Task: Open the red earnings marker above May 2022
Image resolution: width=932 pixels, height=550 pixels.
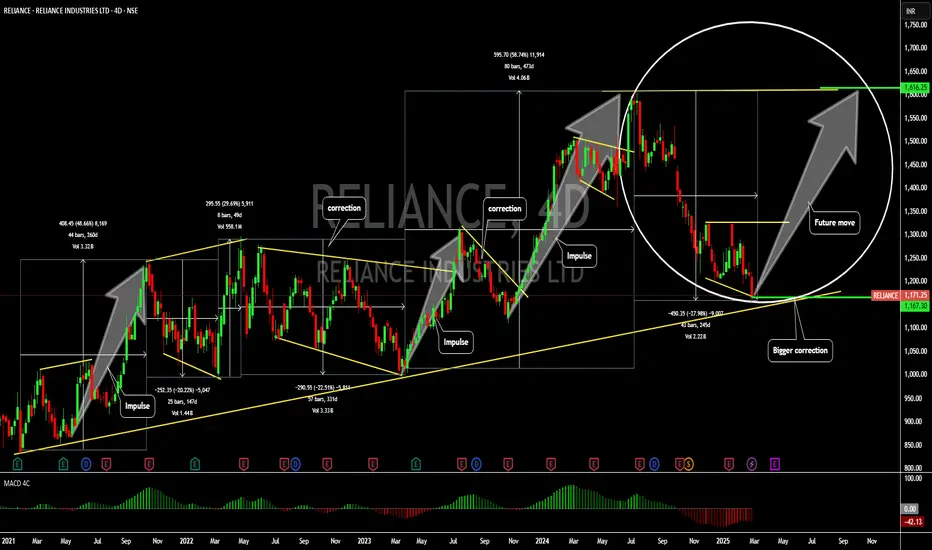Action: pyautogui.click(x=244, y=464)
